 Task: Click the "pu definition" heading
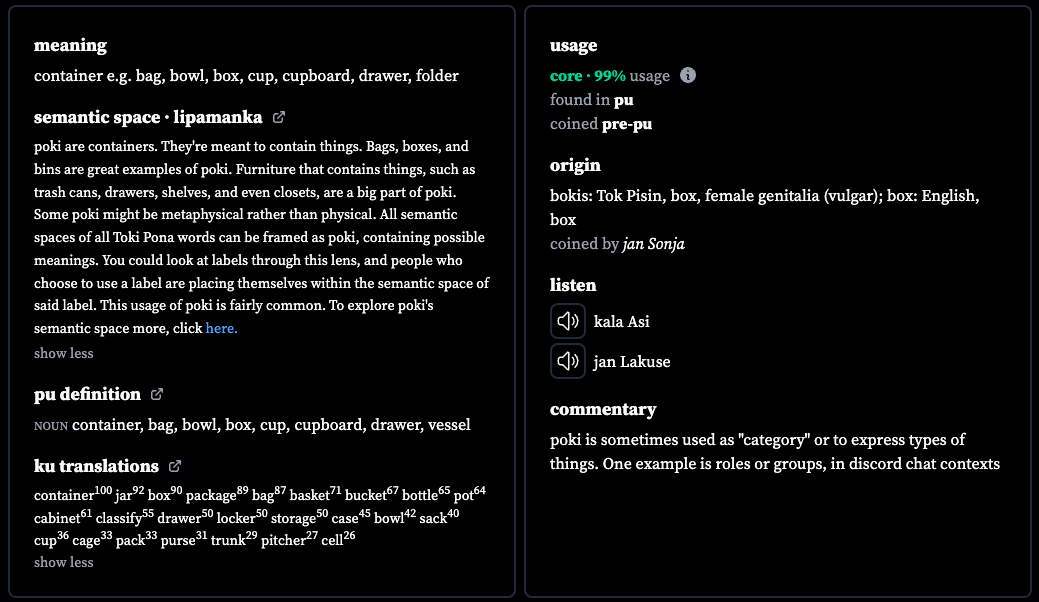(87, 394)
